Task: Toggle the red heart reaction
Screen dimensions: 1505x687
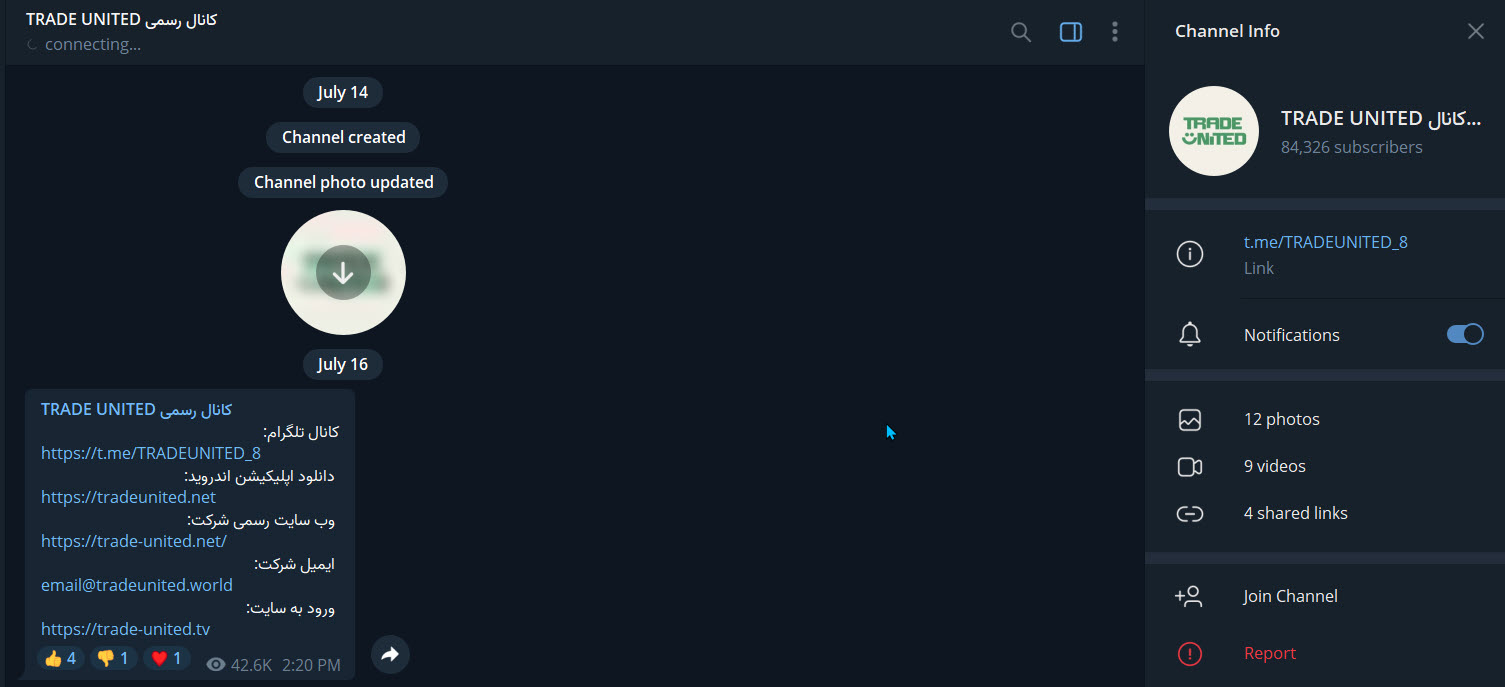Action: click(x=167, y=658)
